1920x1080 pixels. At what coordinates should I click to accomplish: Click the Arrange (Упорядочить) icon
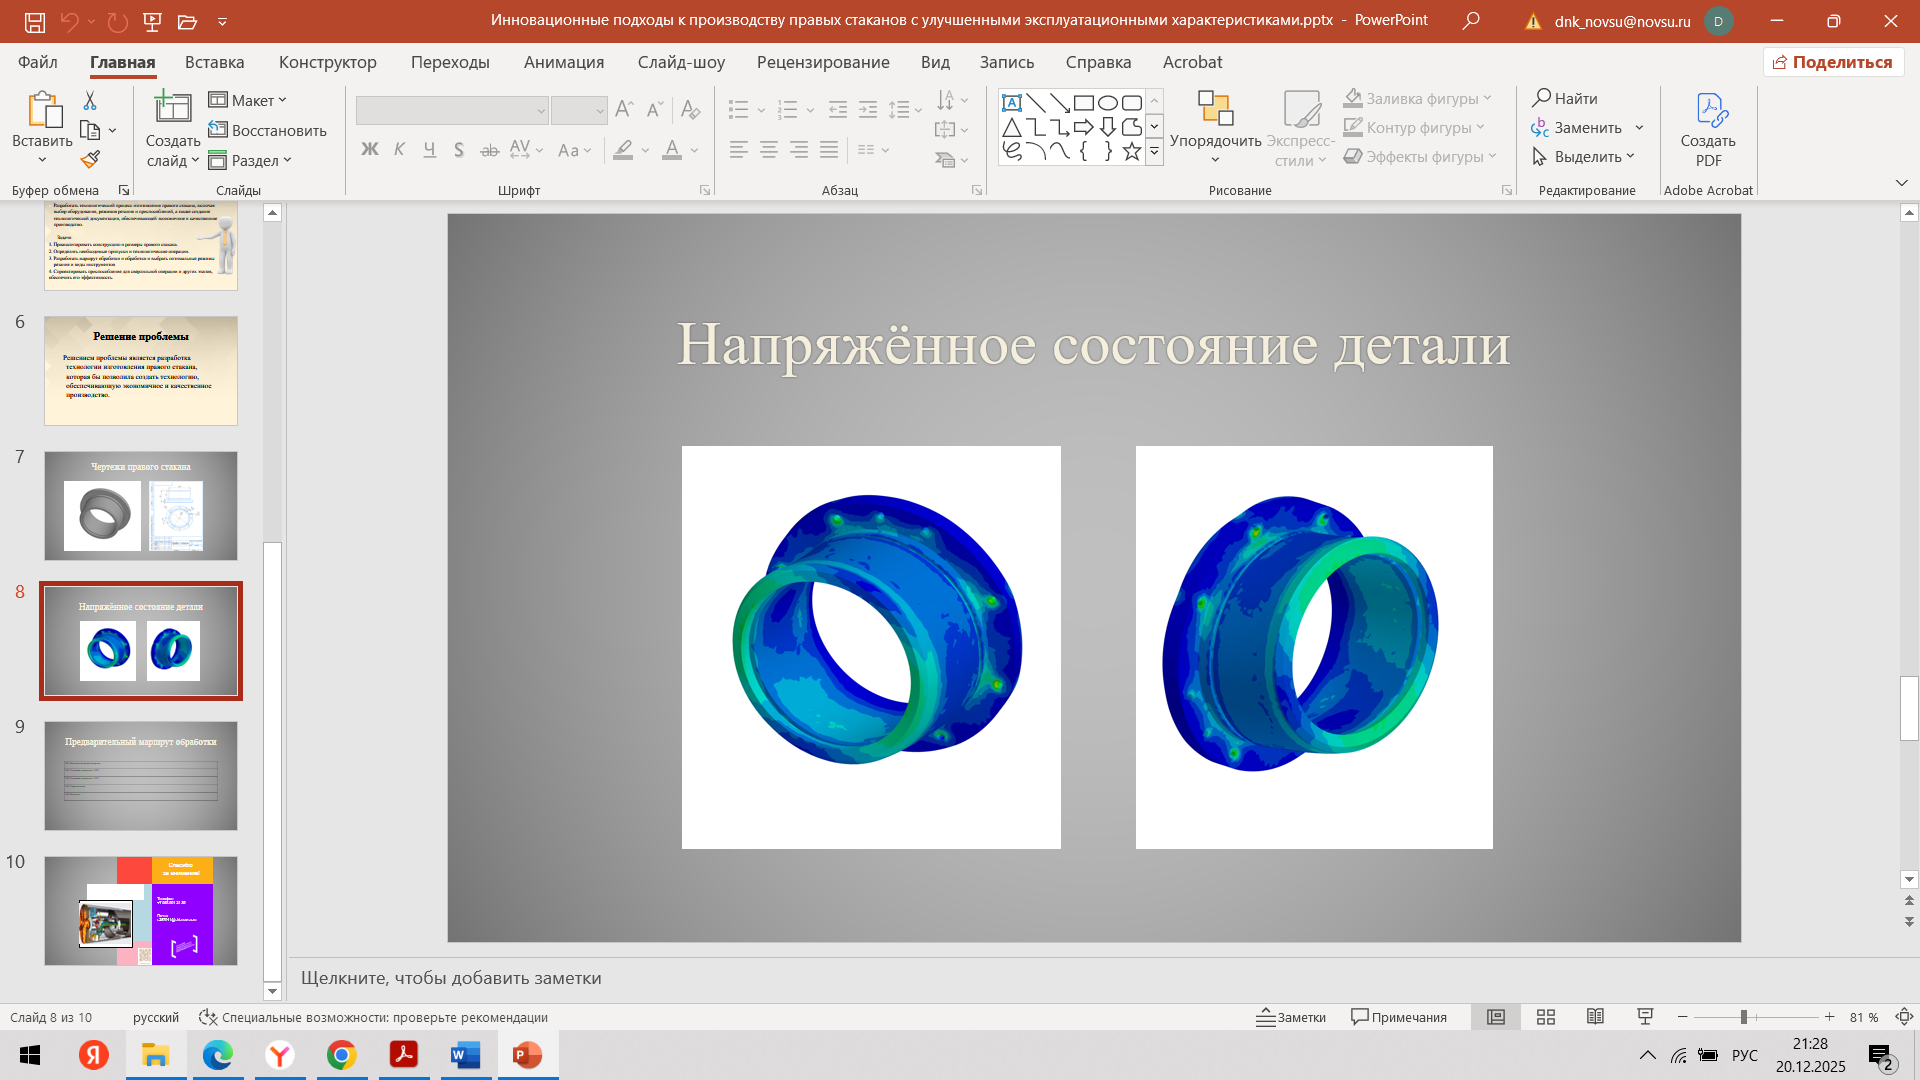[1215, 110]
